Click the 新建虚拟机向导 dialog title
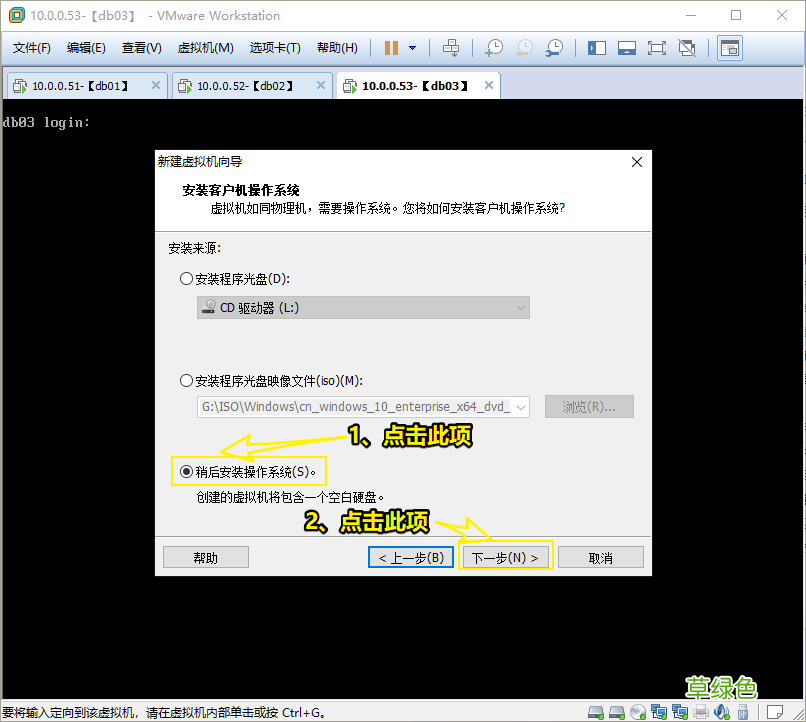The image size is (806, 722). [x=200, y=162]
